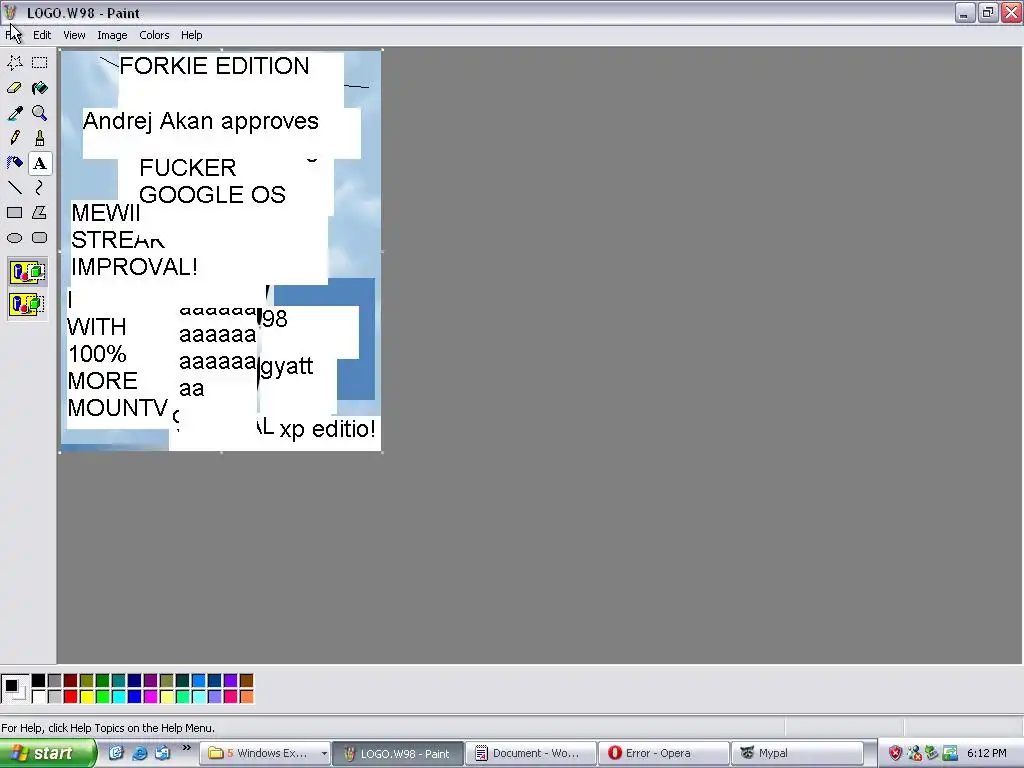Click the red security shield tray icon
1024x768 pixels.
pyautogui.click(x=895, y=754)
